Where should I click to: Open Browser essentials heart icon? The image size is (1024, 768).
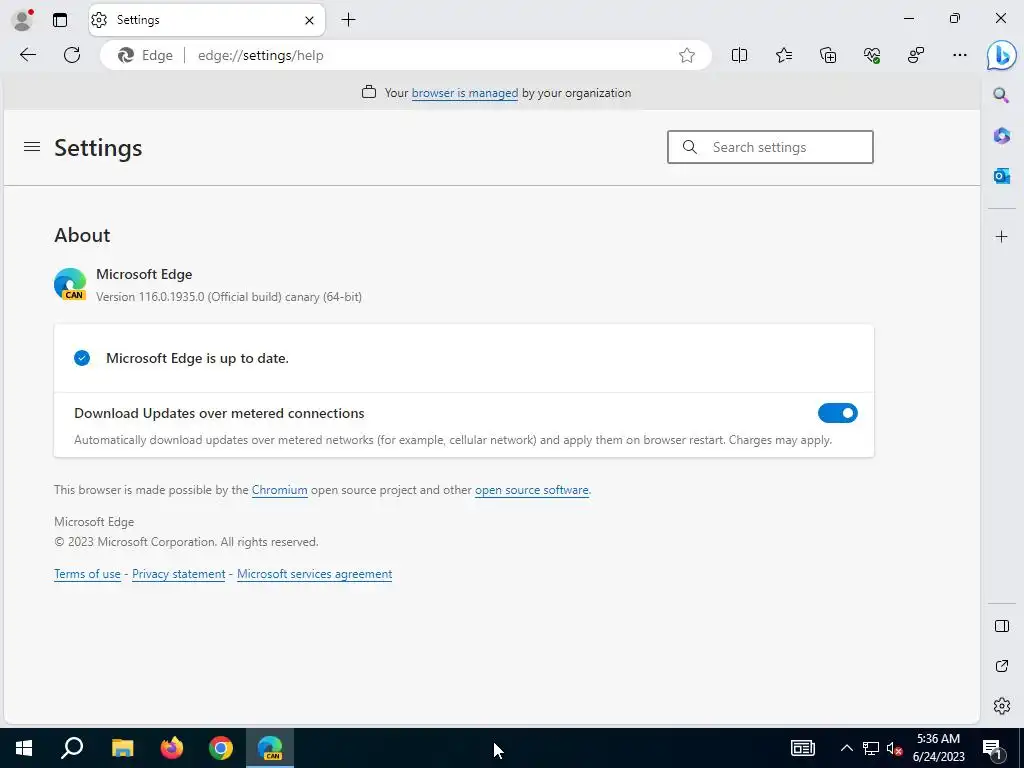click(872, 56)
